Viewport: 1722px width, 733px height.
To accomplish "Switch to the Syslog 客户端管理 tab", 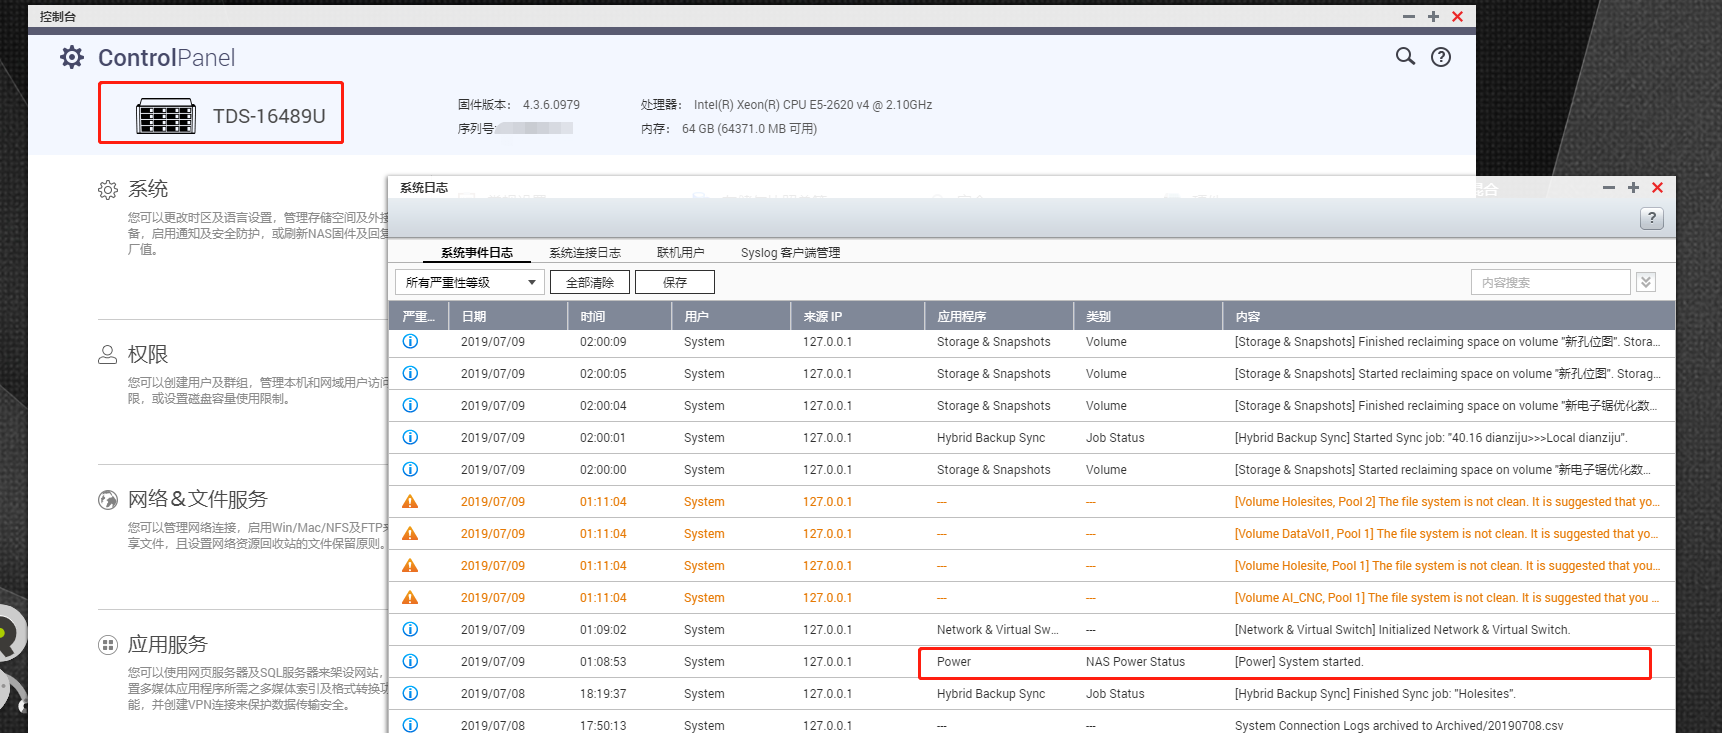I will pos(790,253).
